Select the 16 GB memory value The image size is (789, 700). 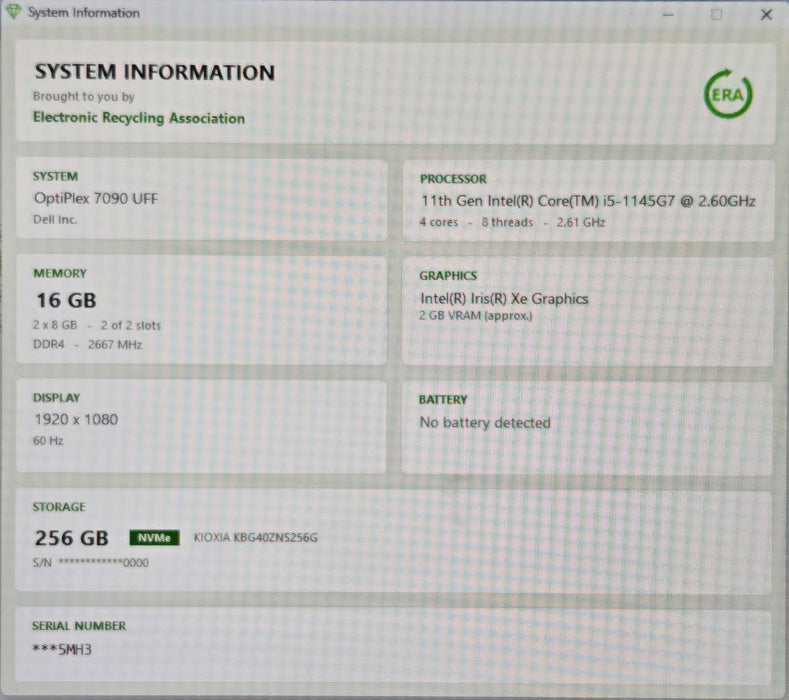click(66, 300)
